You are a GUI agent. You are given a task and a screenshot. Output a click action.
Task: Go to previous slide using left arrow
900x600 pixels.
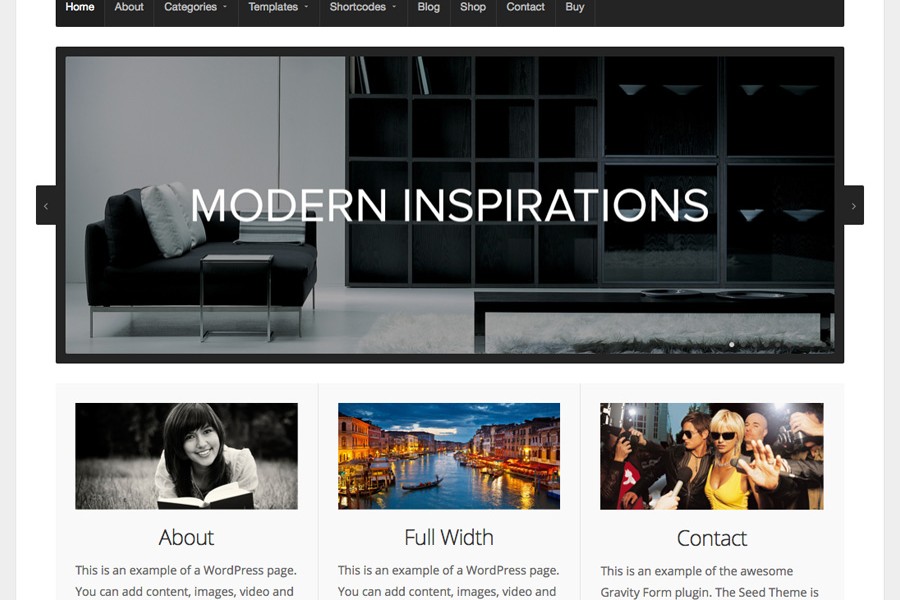coord(46,206)
